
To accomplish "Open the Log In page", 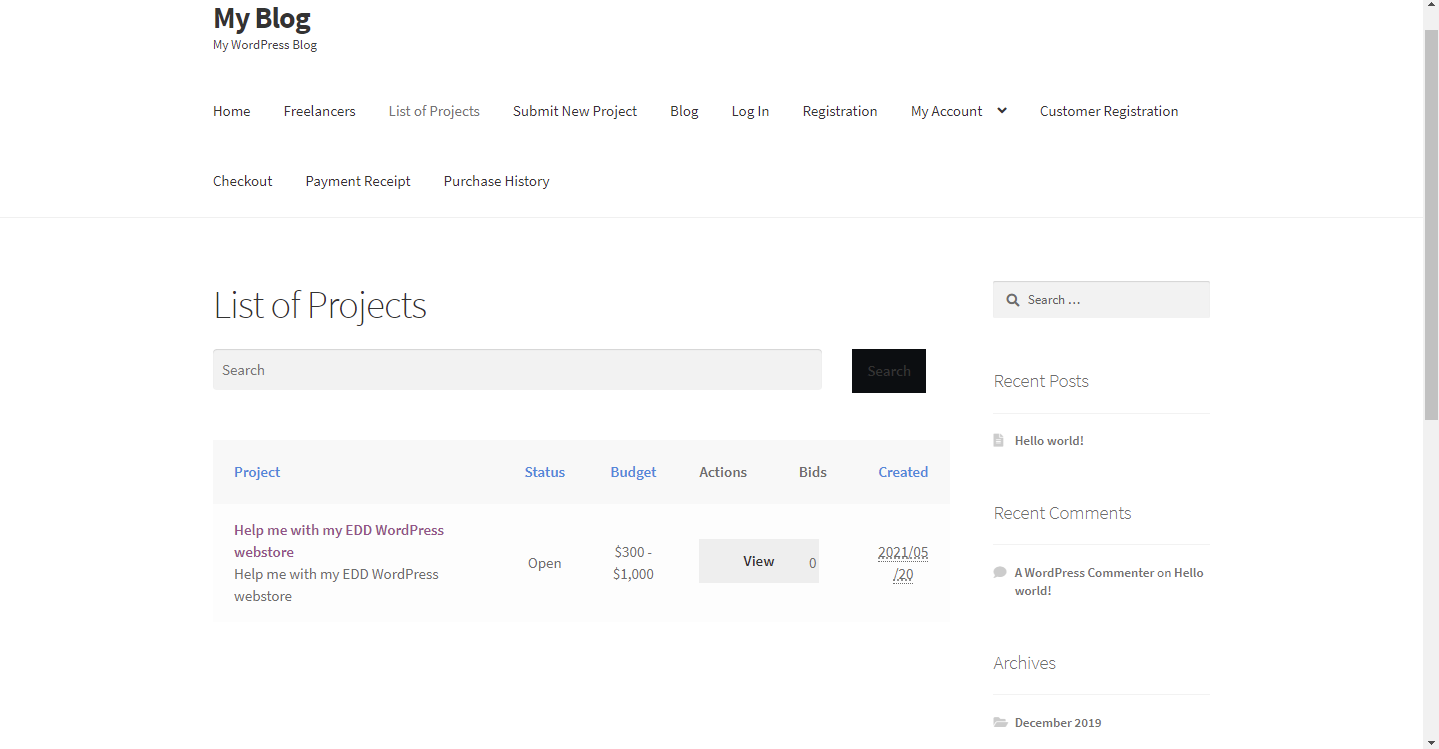I will pos(750,111).
